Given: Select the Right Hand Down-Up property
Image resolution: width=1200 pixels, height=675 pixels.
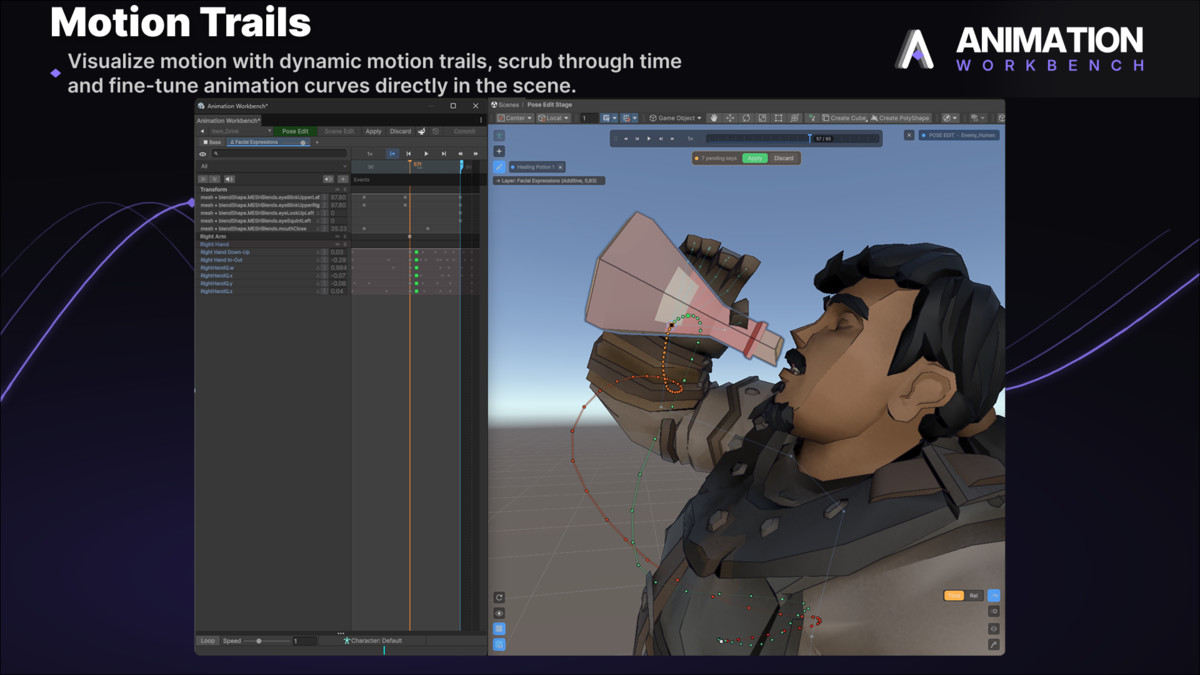Looking at the screenshot, I should tap(273, 252).
